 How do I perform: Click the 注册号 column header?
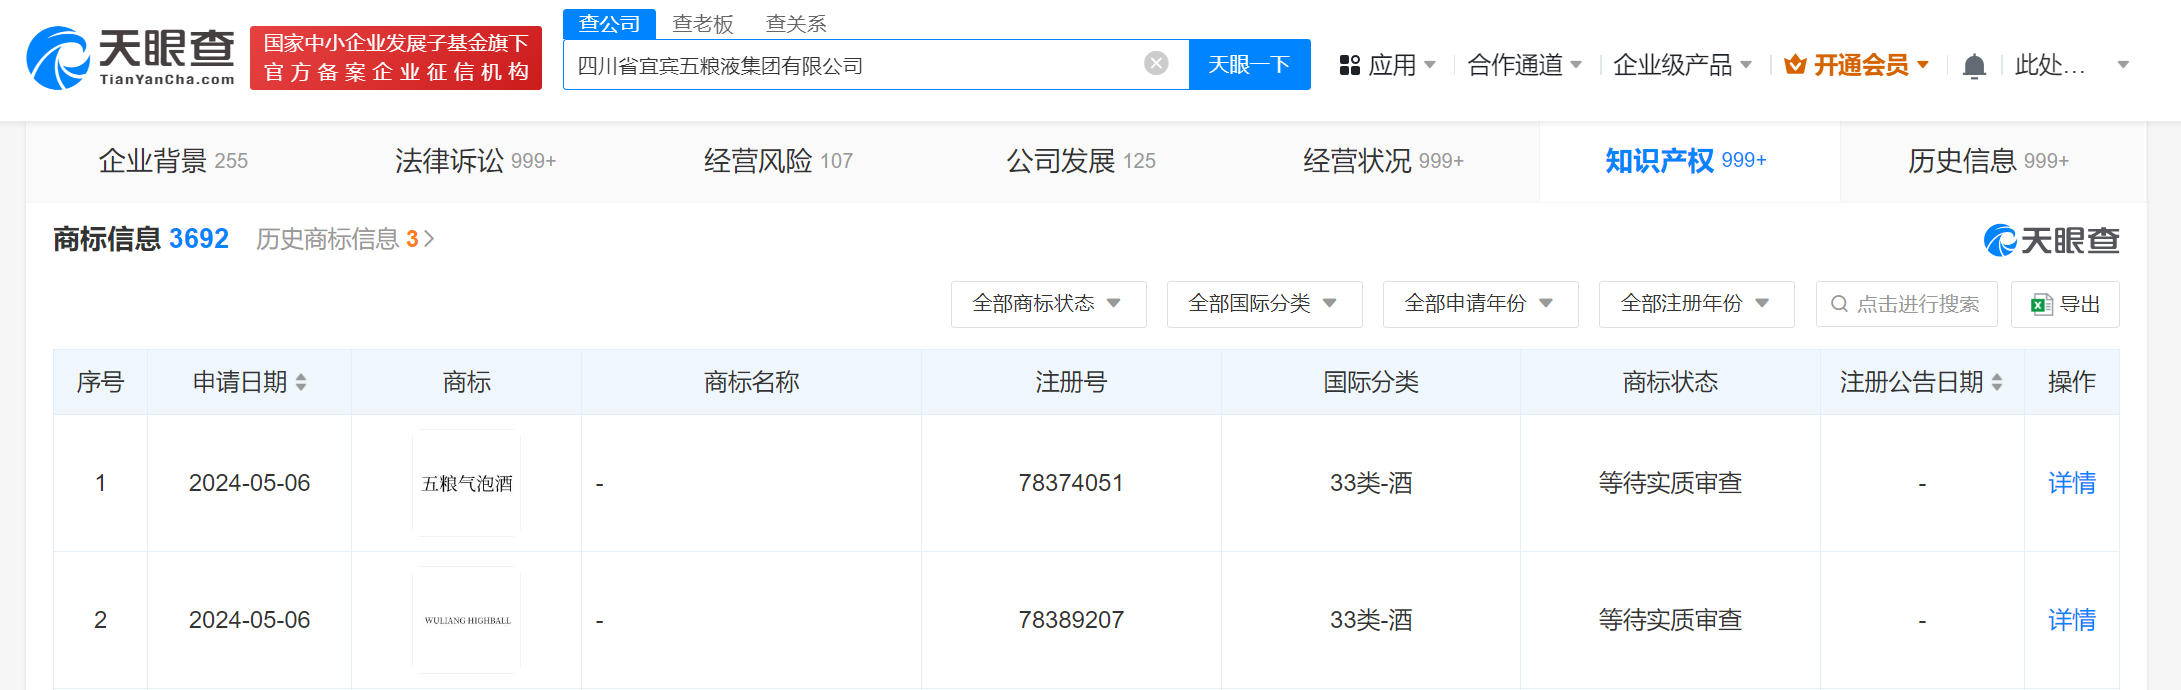pyautogui.click(x=1071, y=382)
